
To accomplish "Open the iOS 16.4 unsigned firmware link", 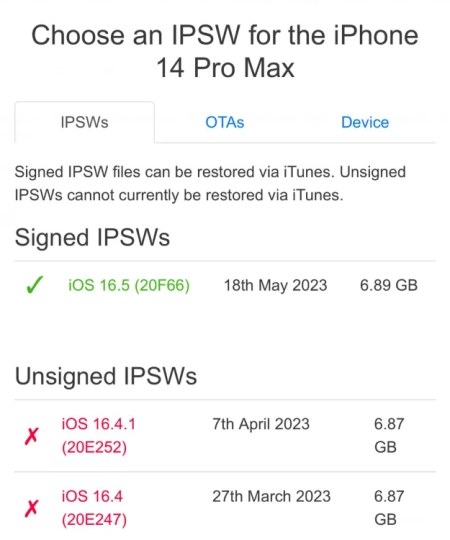I will click(x=94, y=508).
